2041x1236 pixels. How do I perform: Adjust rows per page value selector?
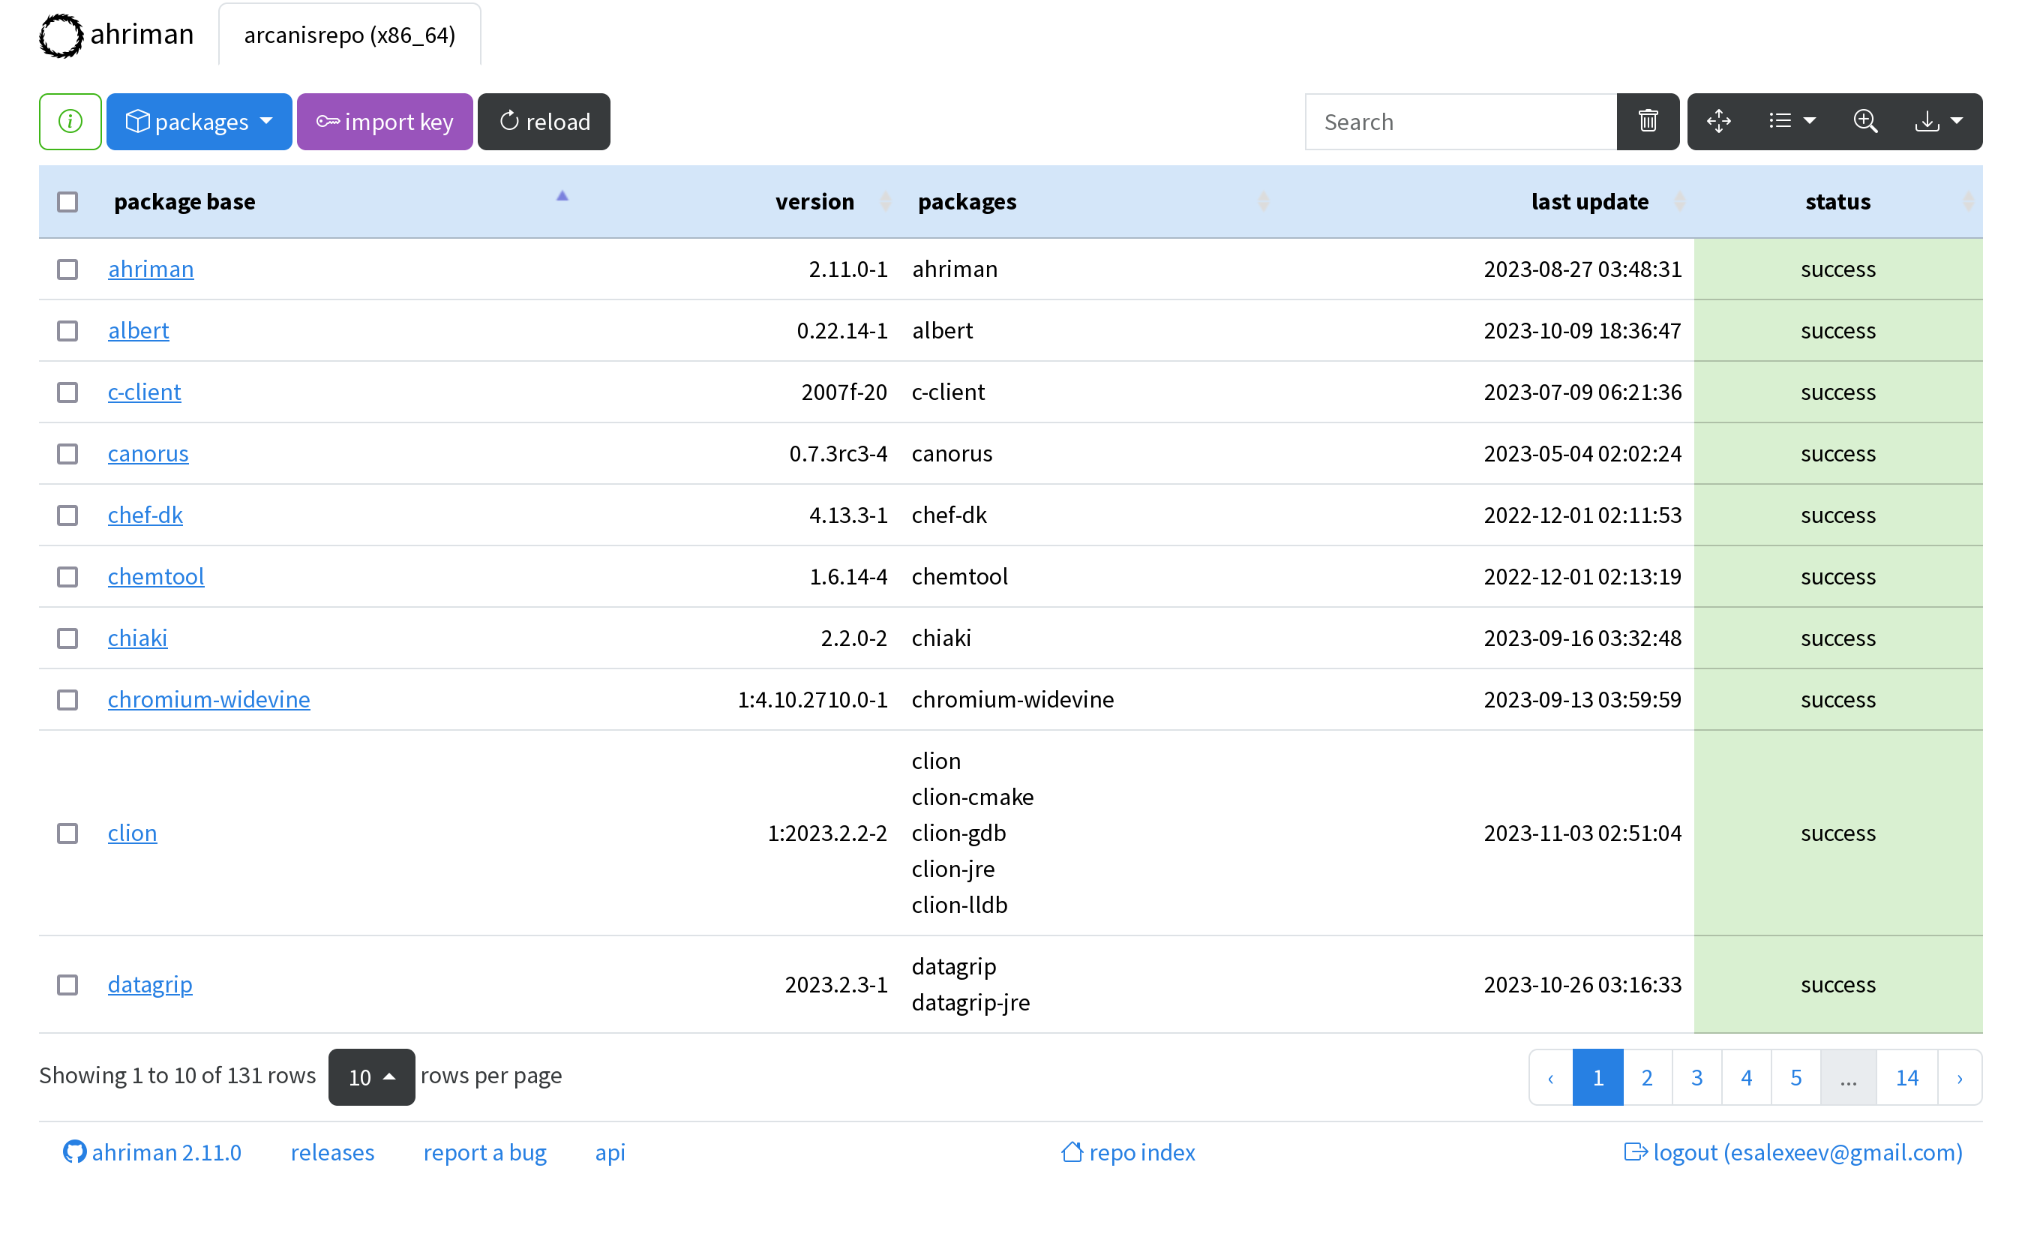(x=370, y=1077)
